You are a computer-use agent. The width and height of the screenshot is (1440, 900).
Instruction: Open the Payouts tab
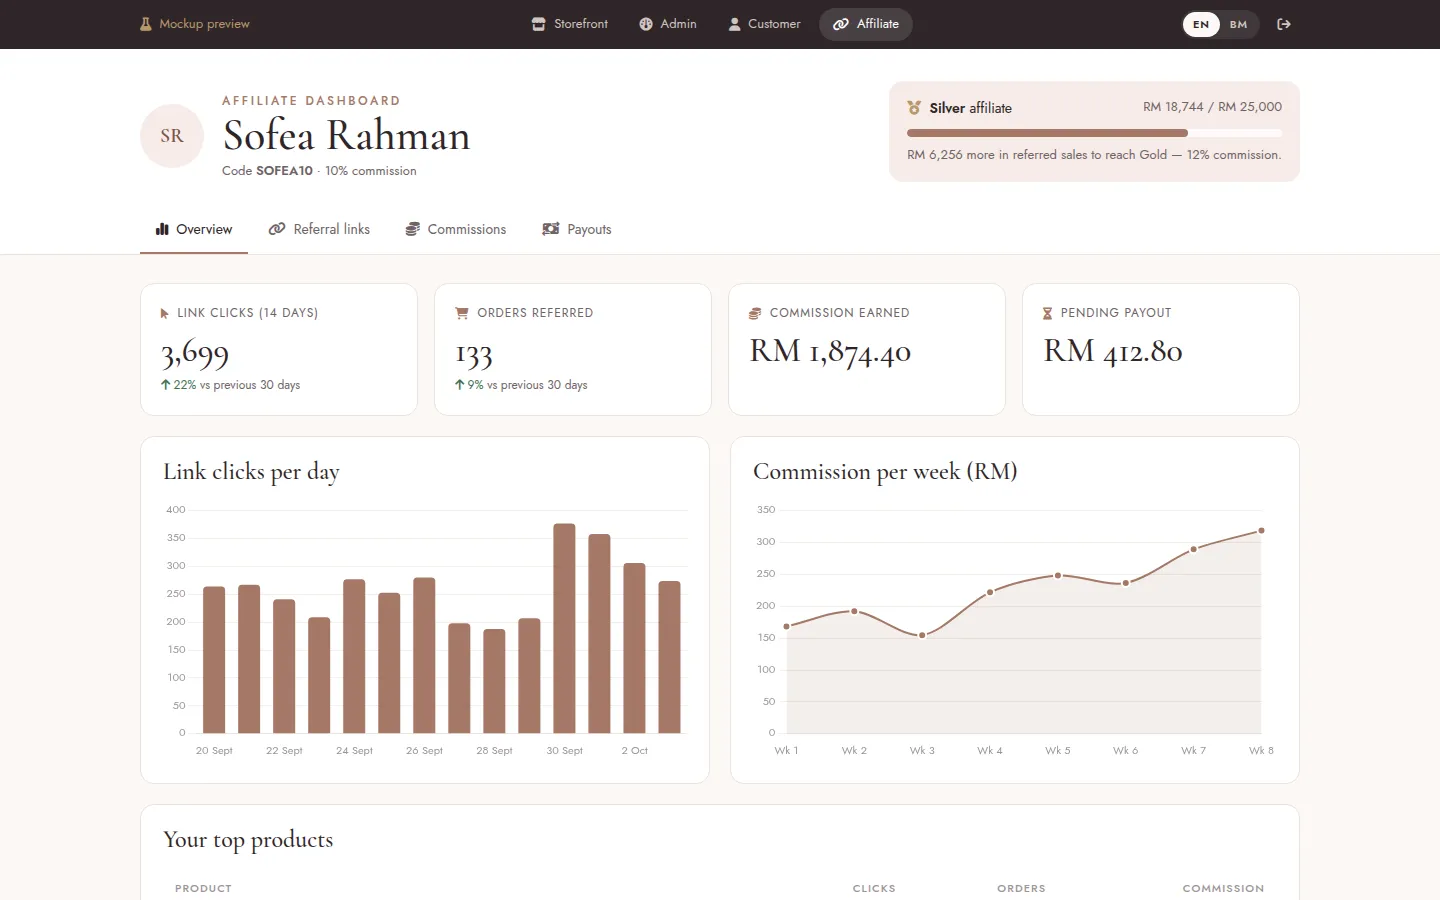577,229
